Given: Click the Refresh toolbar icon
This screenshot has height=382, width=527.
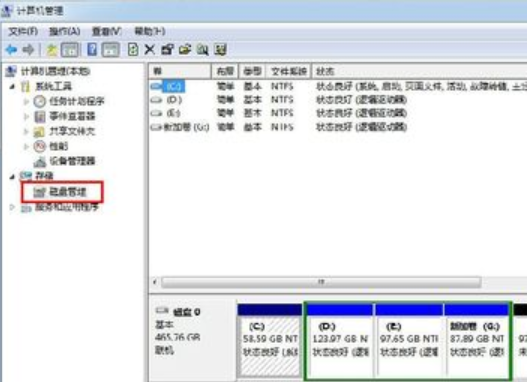Looking at the screenshot, I should pyautogui.click(x=133, y=50).
